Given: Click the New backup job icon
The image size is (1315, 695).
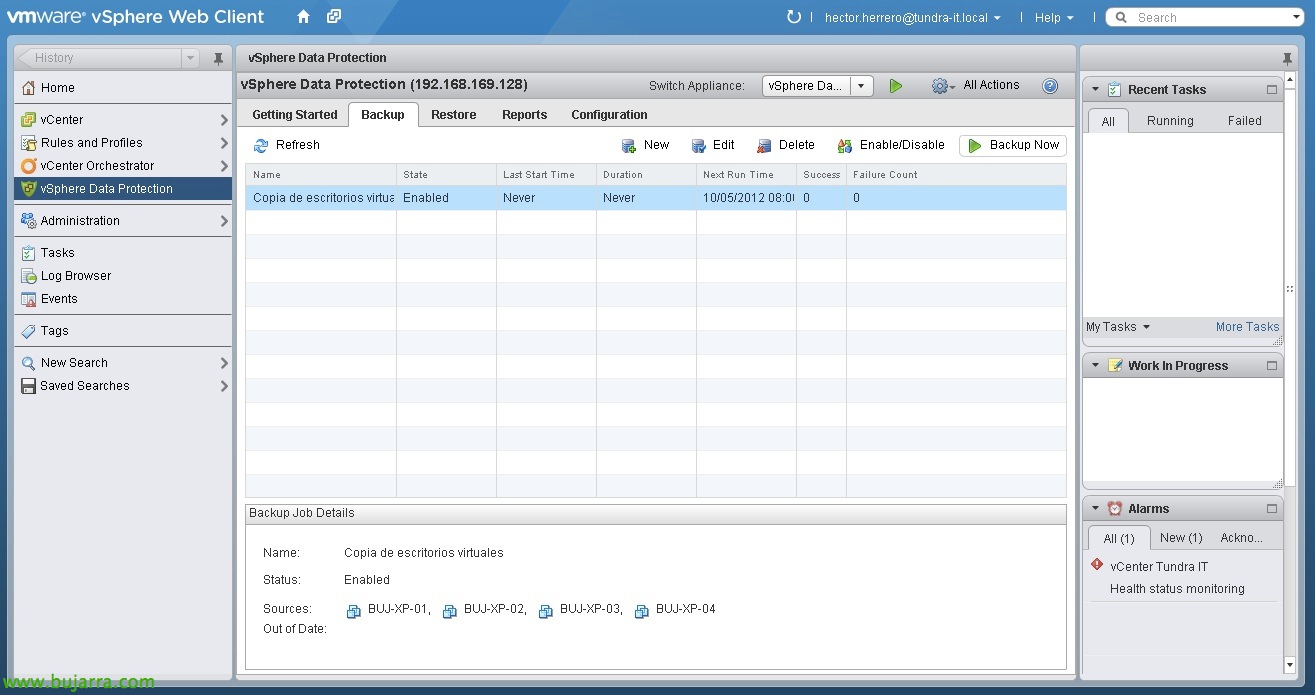Looking at the screenshot, I should tap(629, 146).
